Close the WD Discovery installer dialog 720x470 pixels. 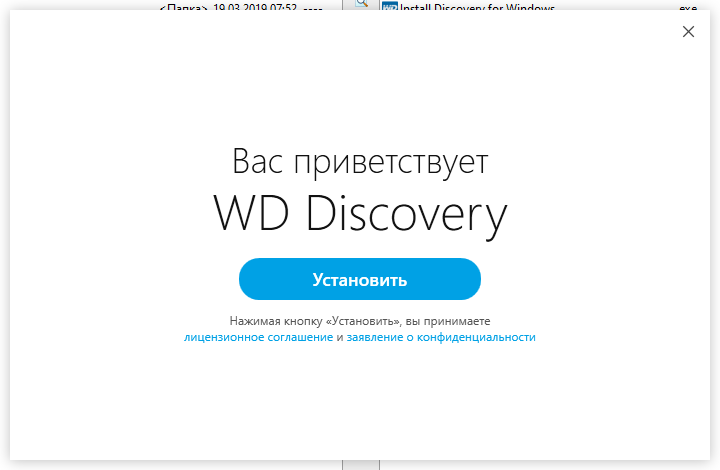coord(688,32)
